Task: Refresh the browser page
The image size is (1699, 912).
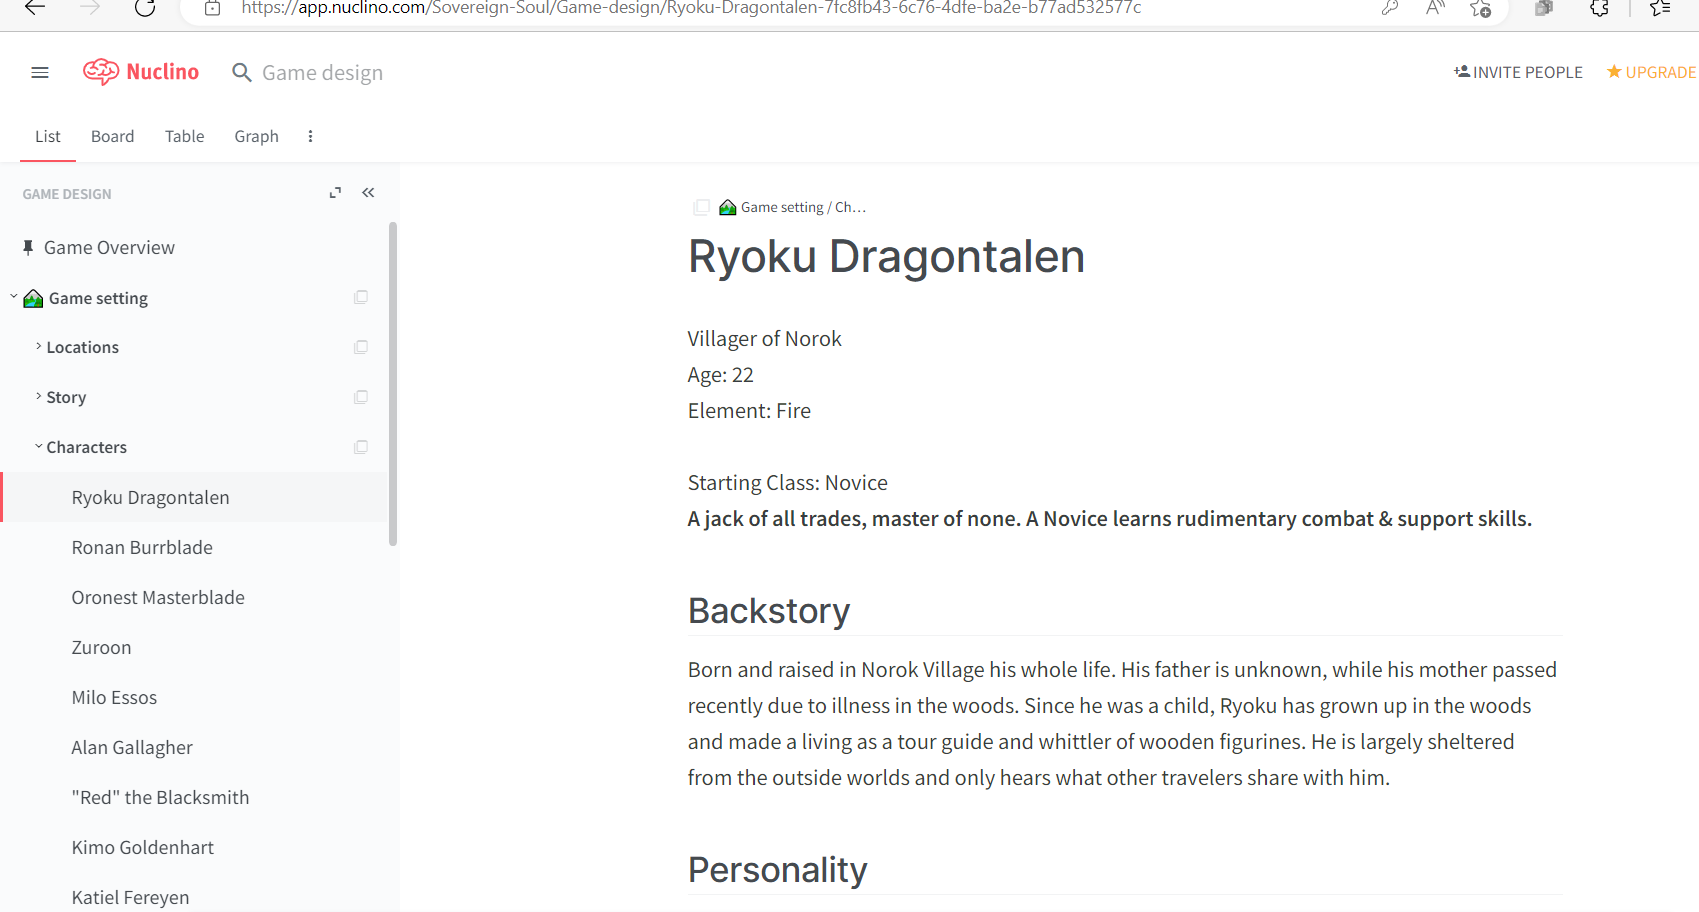Action: tap(145, 8)
